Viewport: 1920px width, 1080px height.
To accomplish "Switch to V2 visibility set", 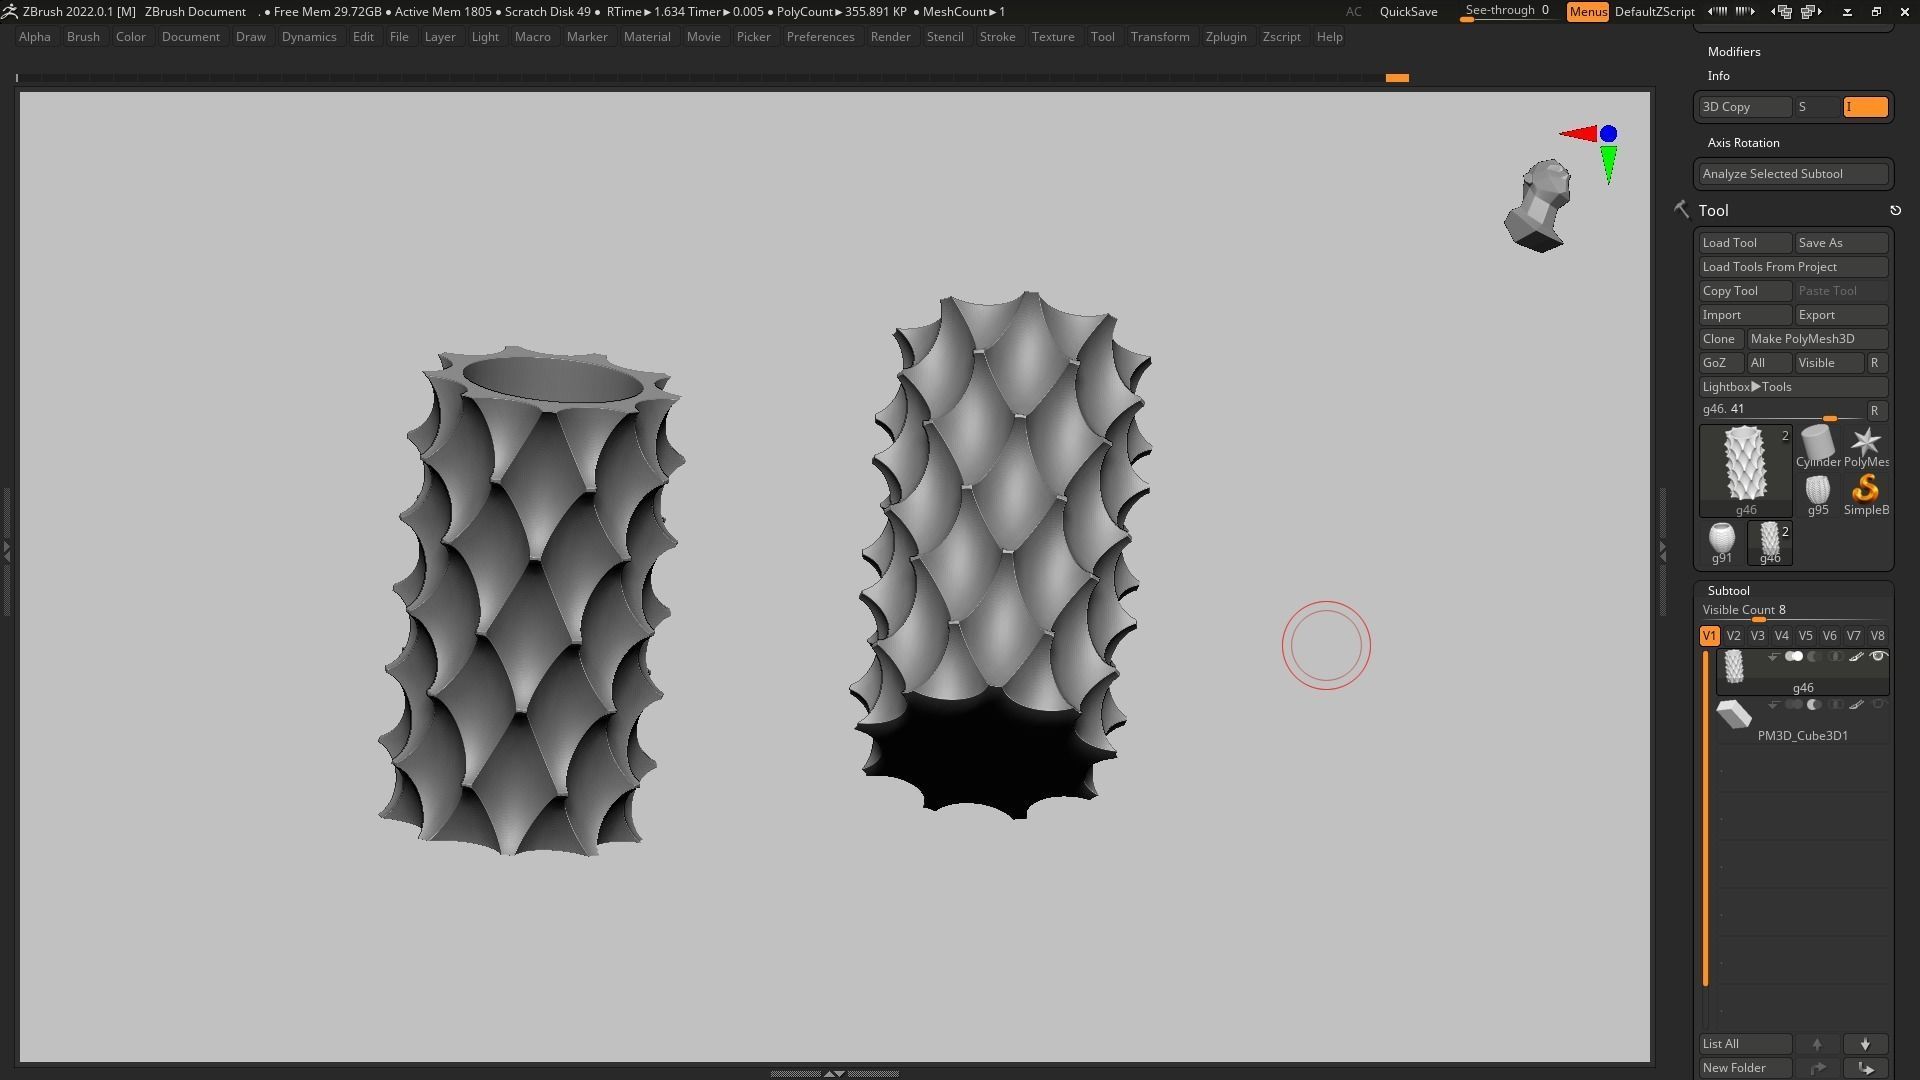I will pos(1733,636).
